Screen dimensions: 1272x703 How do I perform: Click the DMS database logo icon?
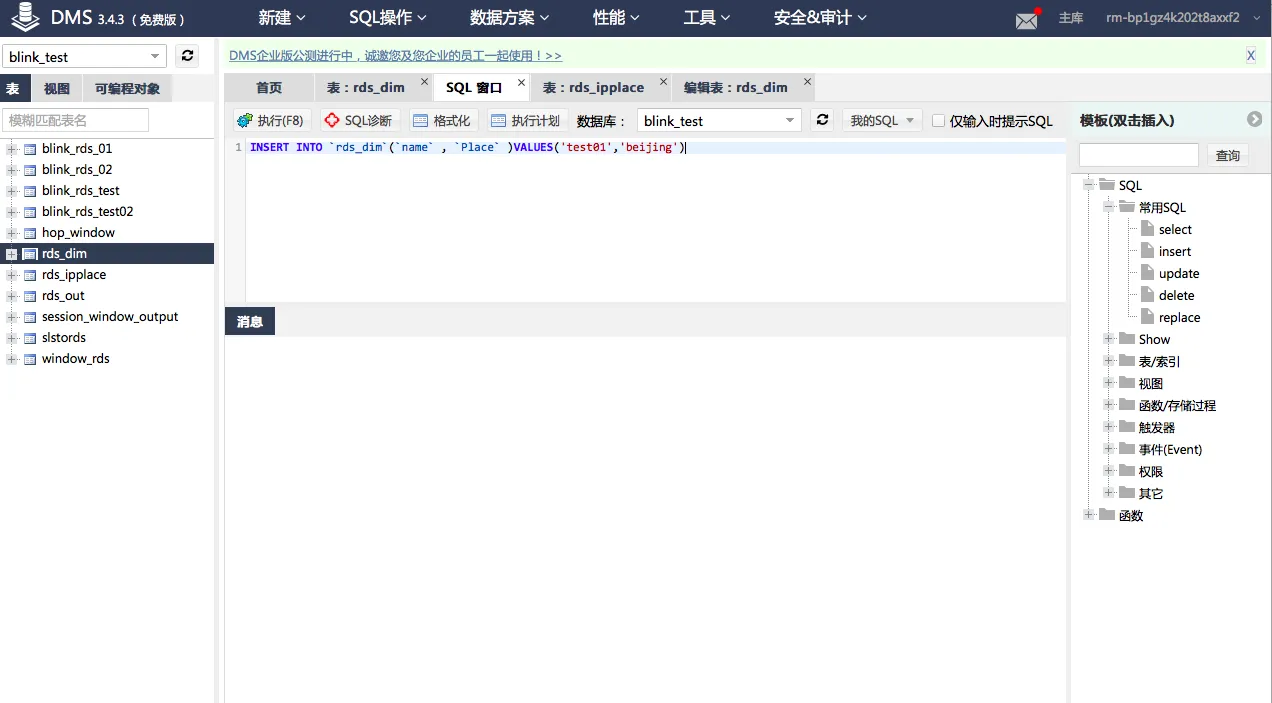(26, 18)
